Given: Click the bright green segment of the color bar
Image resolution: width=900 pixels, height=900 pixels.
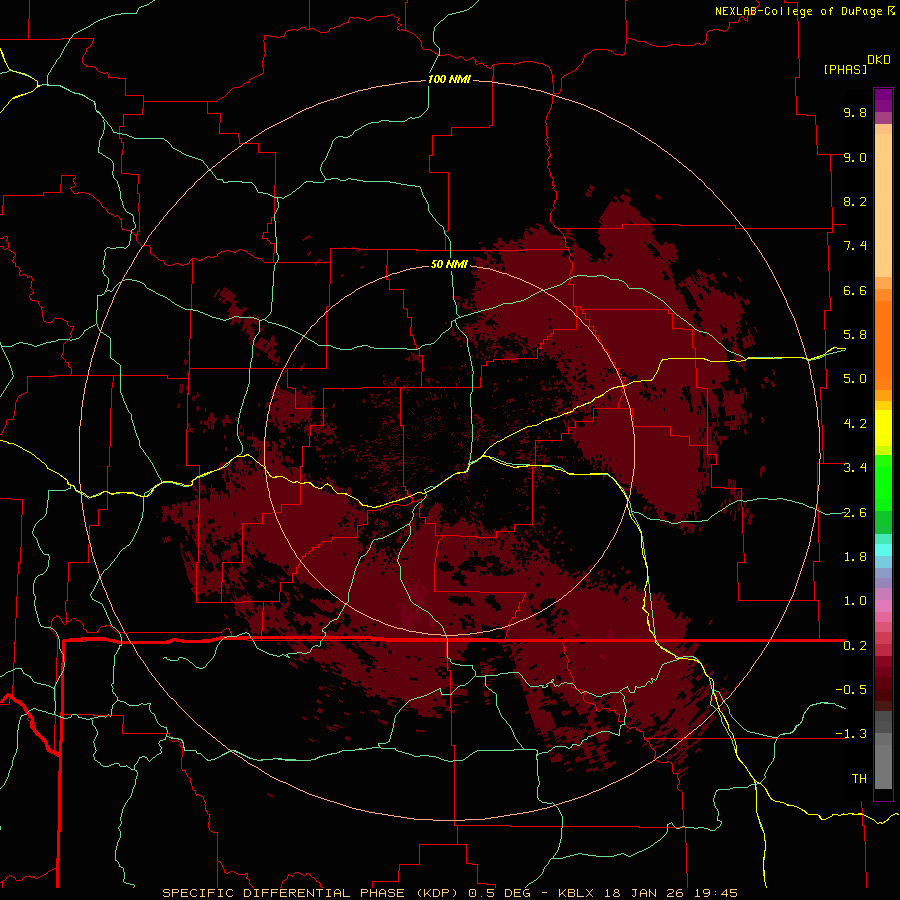Looking at the screenshot, I should point(883,482).
